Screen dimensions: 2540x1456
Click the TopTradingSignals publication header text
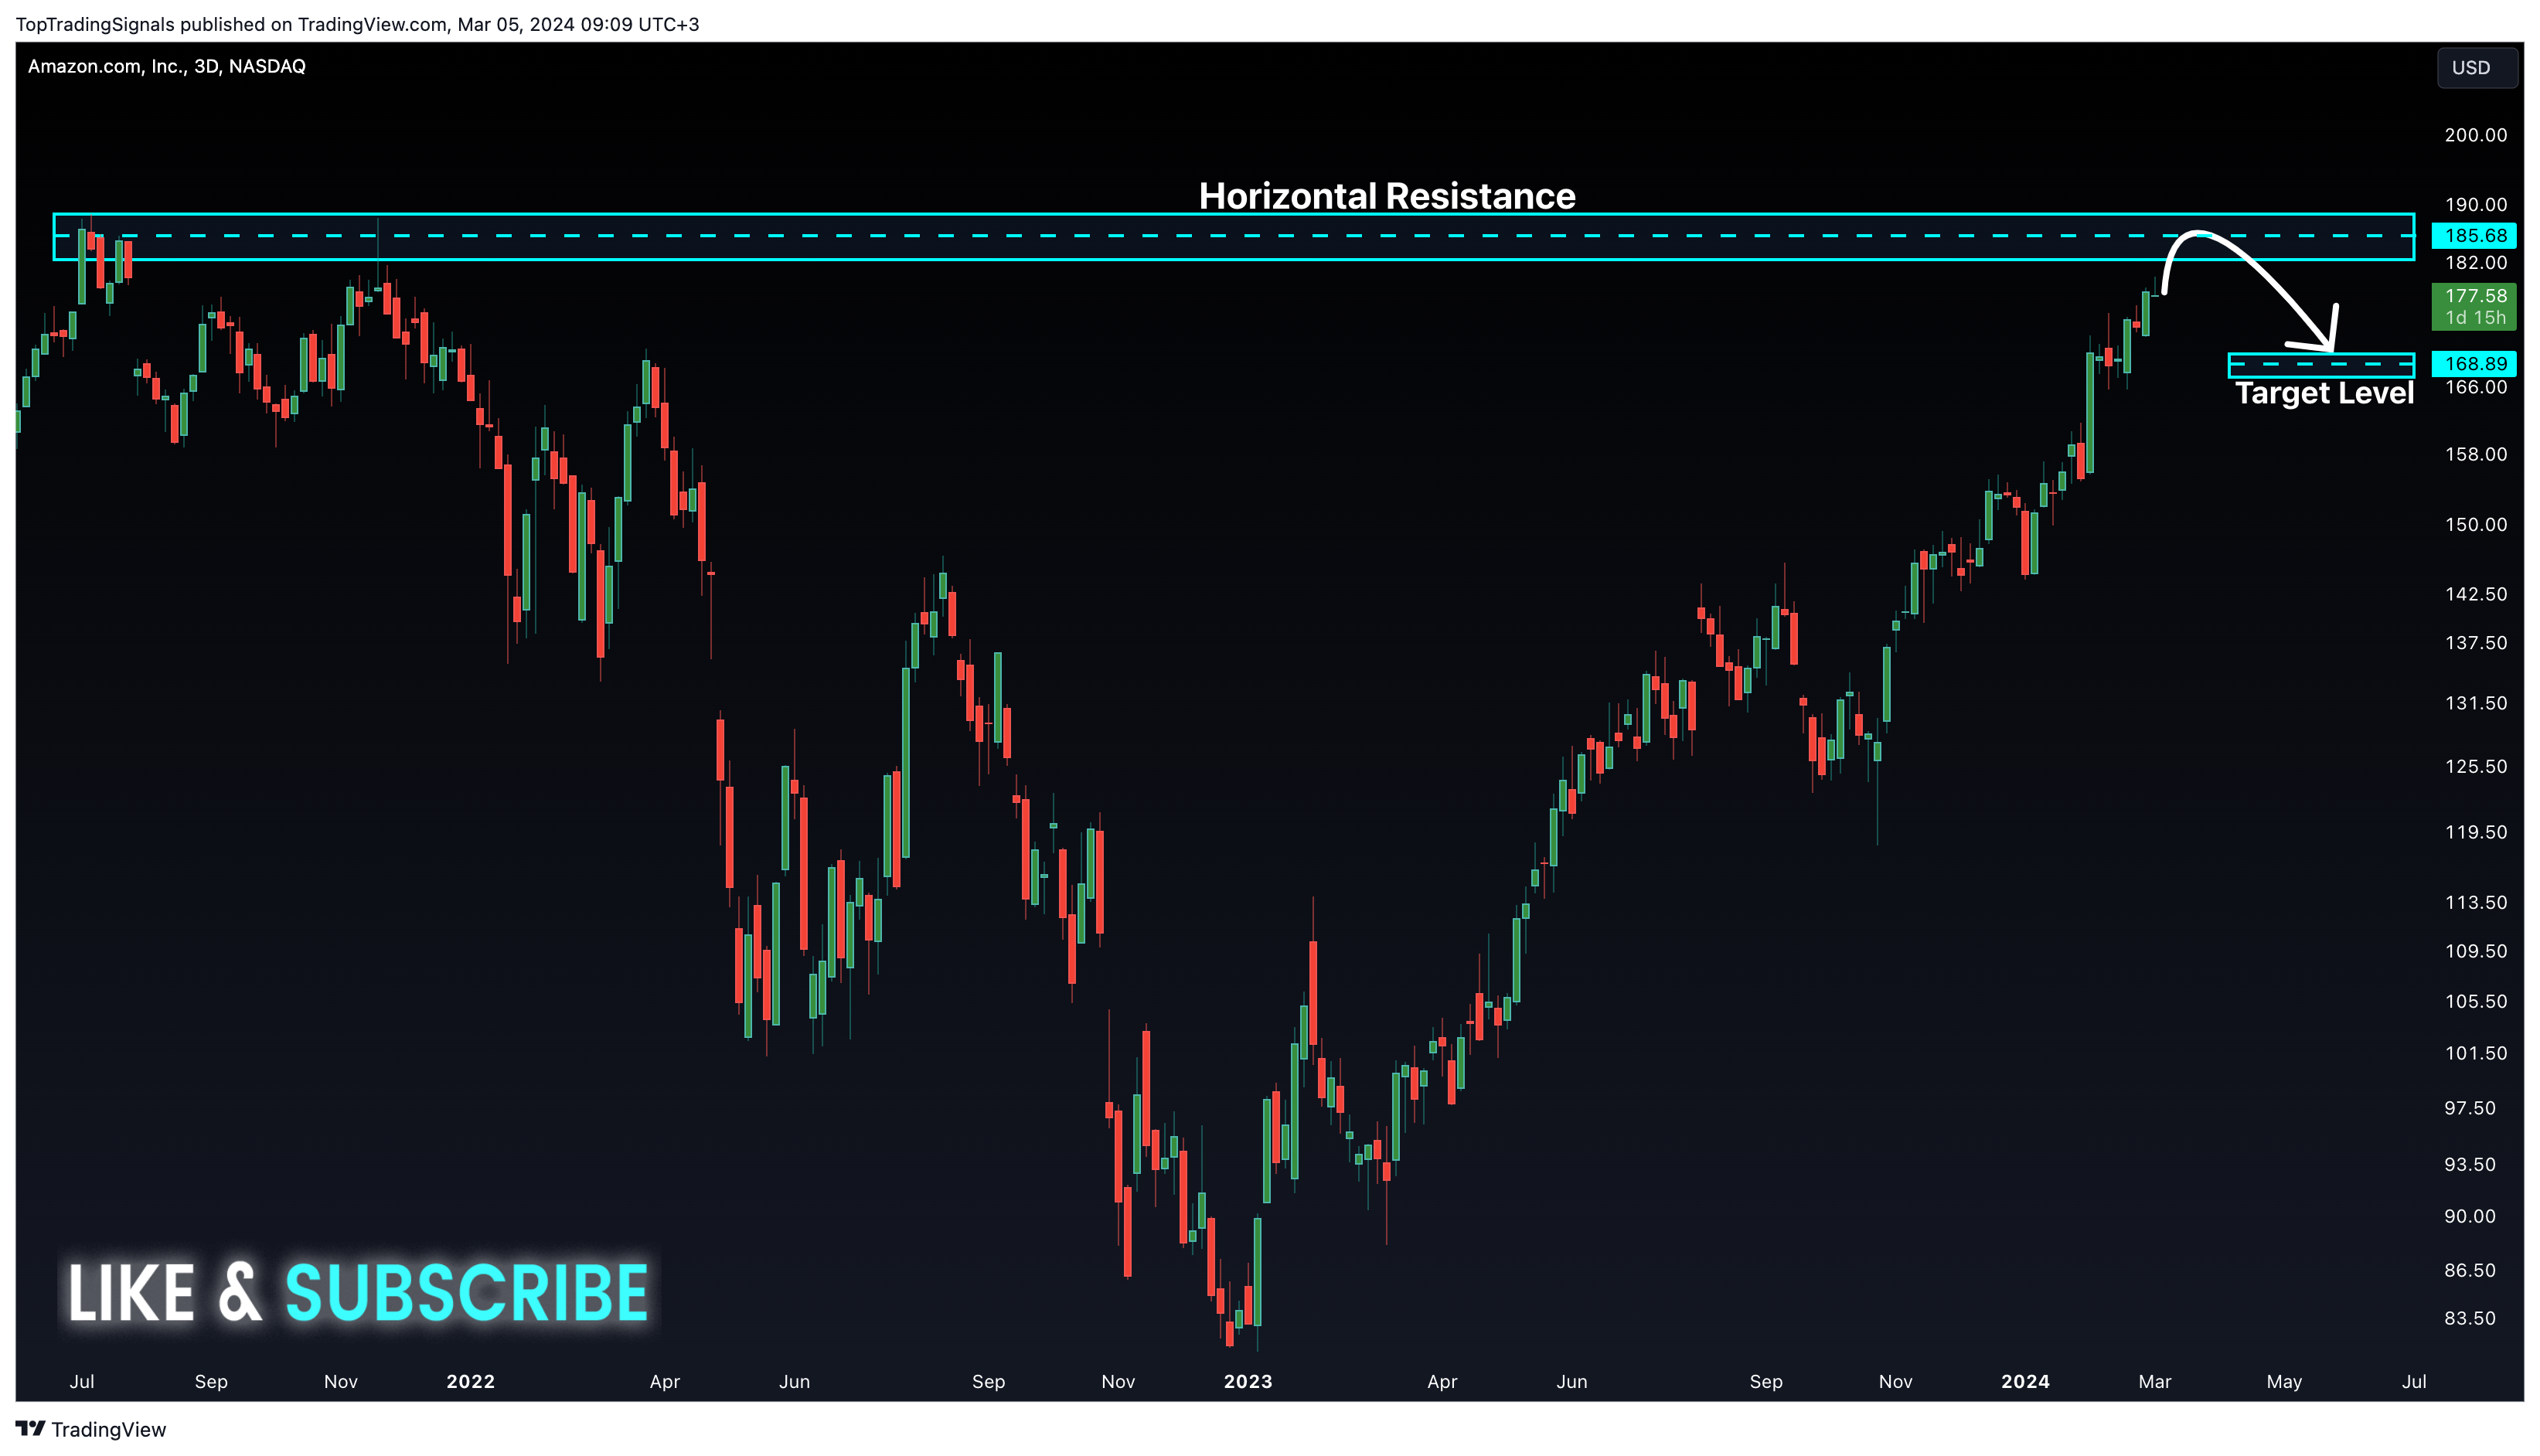(357, 24)
